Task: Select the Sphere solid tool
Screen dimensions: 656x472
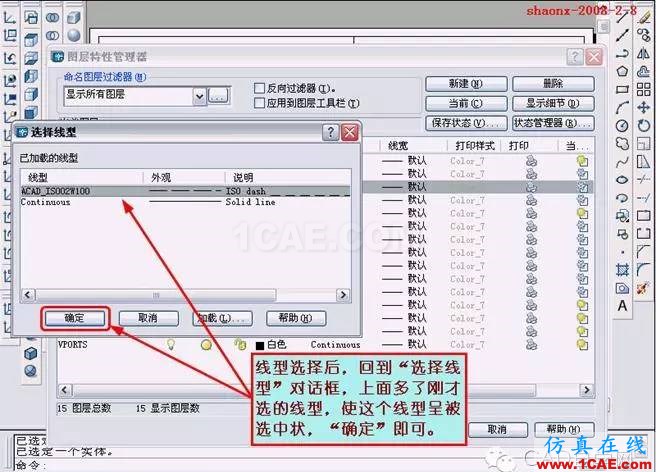Action: (74, 36)
